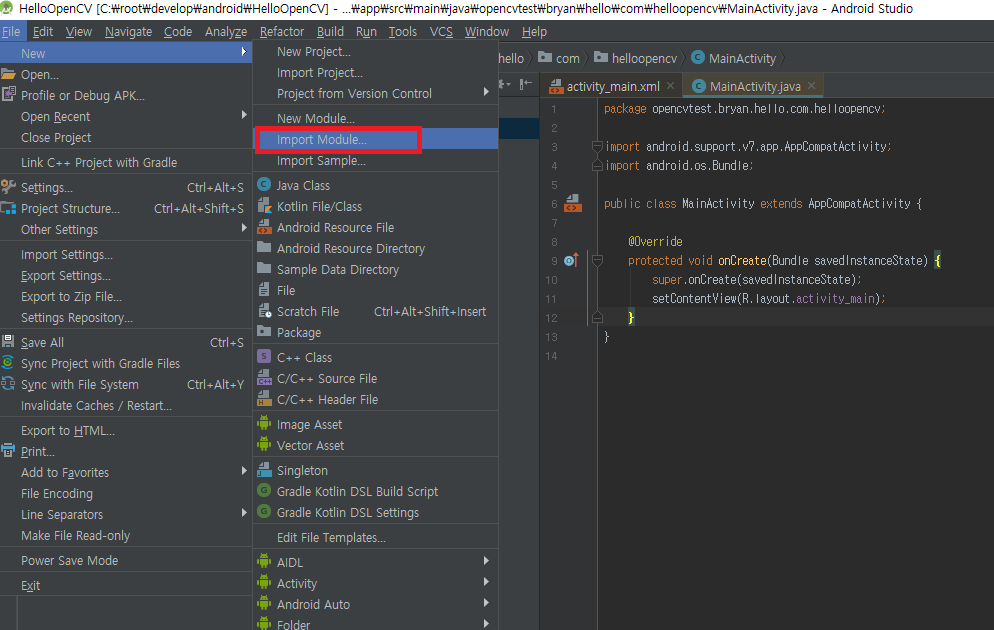The width and height of the screenshot is (994, 630).
Task: Click the Activity android icon
Action: click(x=264, y=582)
